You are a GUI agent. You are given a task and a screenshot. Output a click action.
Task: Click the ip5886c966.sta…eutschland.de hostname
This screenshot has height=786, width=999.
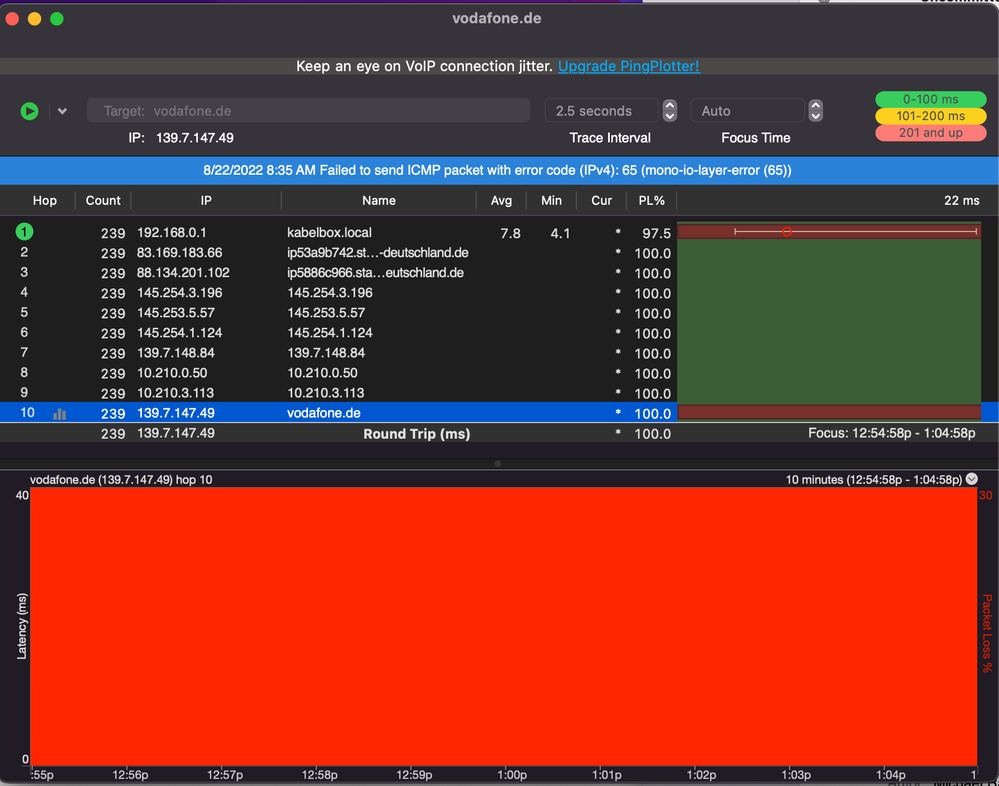tap(375, 273)
